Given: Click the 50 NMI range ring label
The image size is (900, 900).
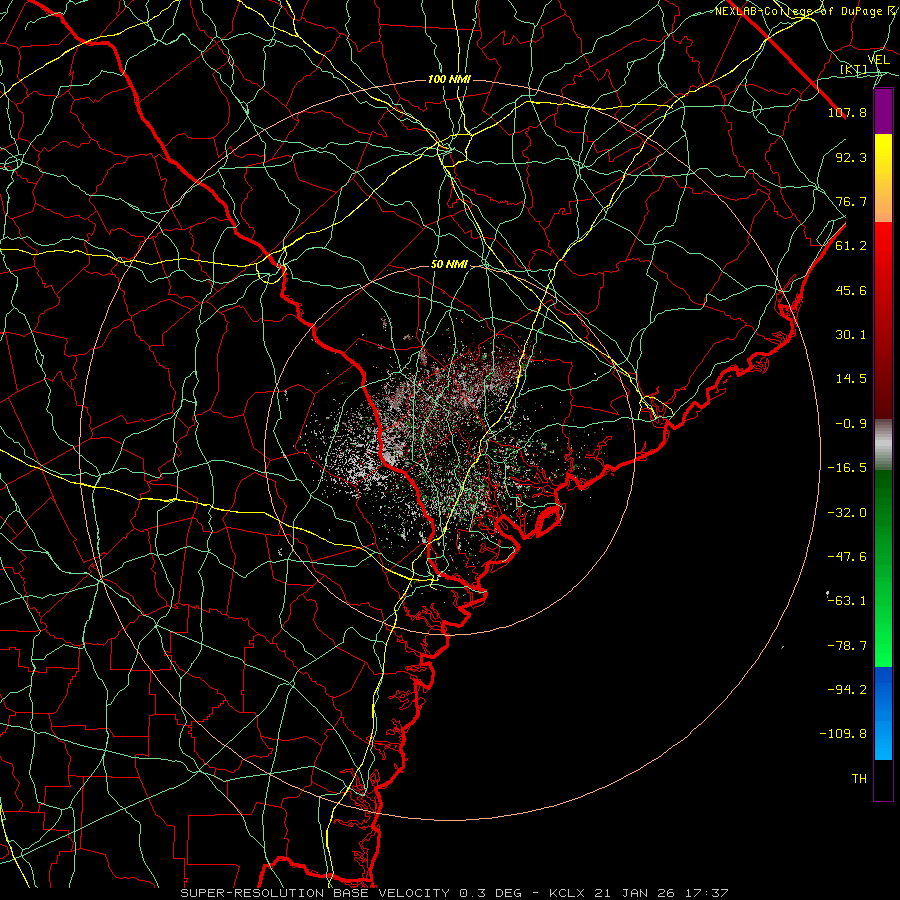Looking at the screenshot, I should pos(449,265).
